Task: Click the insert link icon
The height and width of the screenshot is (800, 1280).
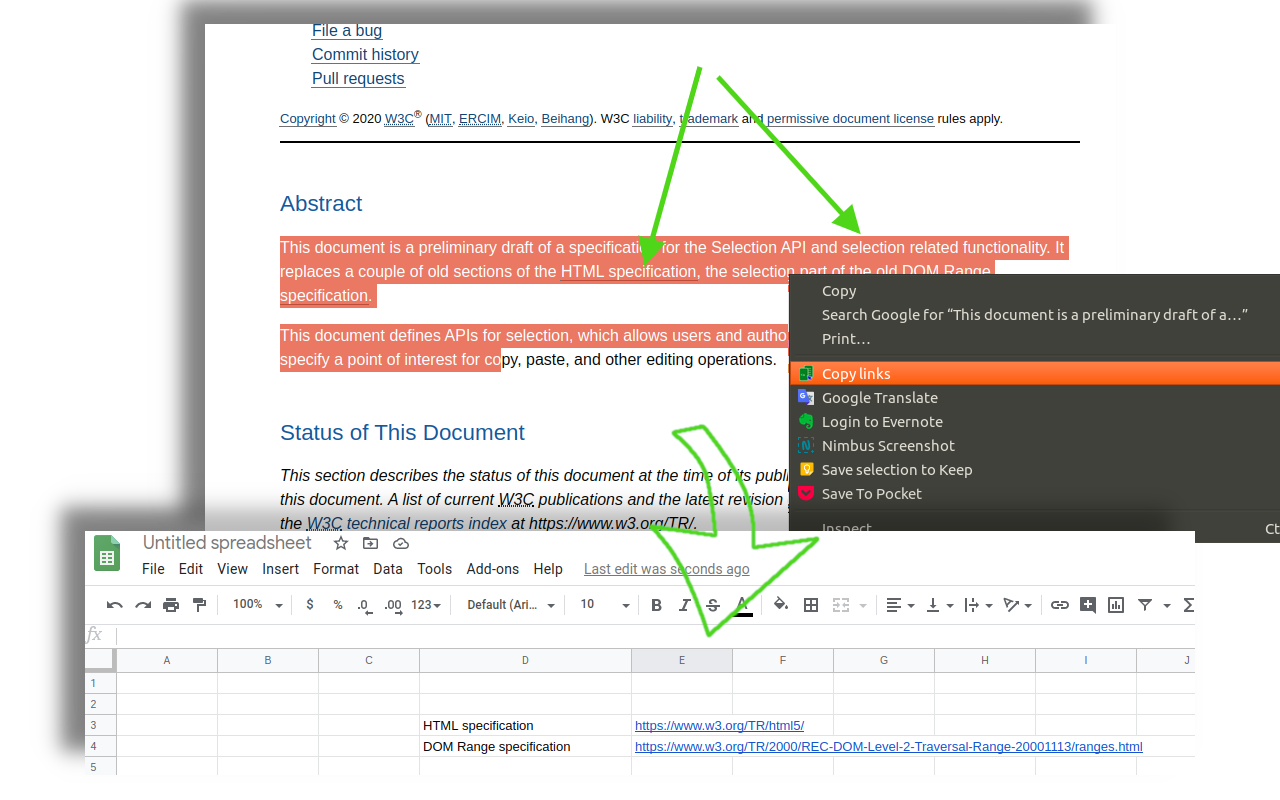Action: coord(1059,605)
